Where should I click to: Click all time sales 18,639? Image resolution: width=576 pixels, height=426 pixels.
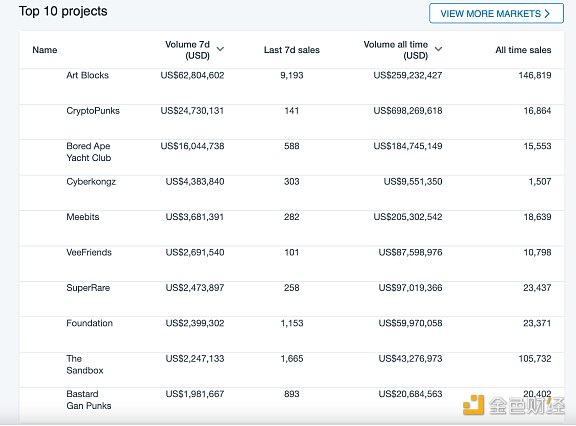(x=537, y=217)
